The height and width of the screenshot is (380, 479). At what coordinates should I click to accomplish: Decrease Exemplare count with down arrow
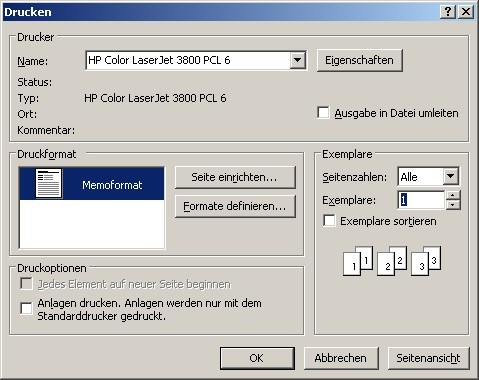point(453,205)
